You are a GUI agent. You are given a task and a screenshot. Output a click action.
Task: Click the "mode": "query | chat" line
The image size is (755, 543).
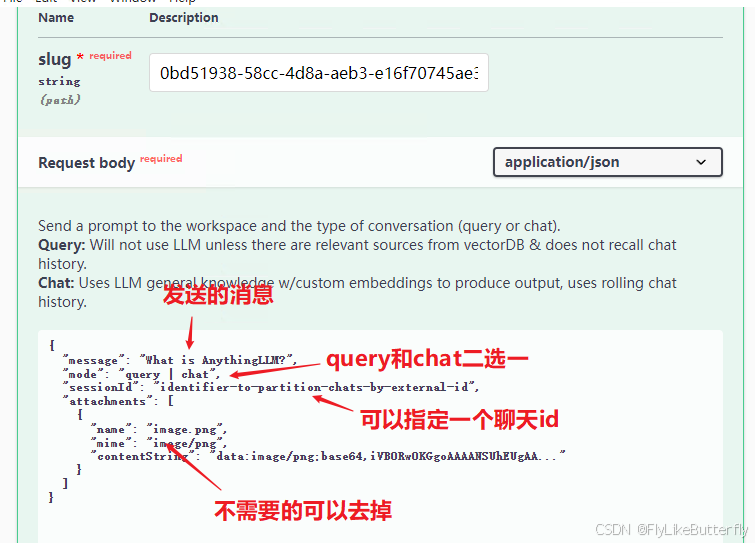click(142, 374)
